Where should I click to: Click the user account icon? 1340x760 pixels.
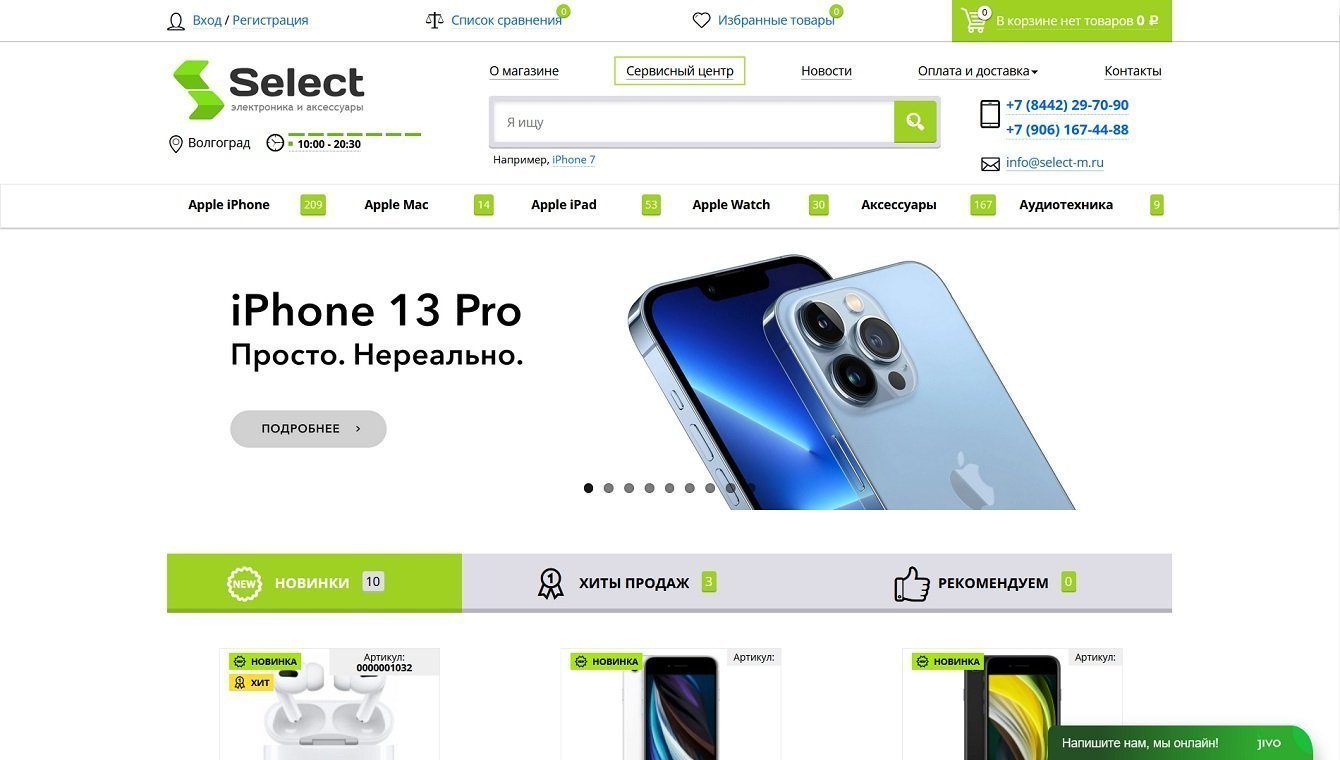tap(176, 21)
